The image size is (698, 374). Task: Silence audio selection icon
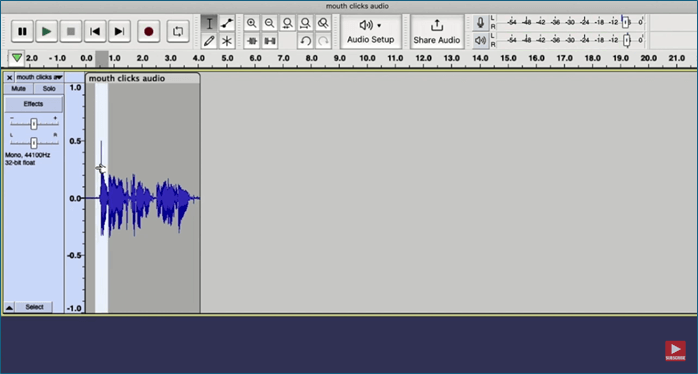(x=270, y=41)
